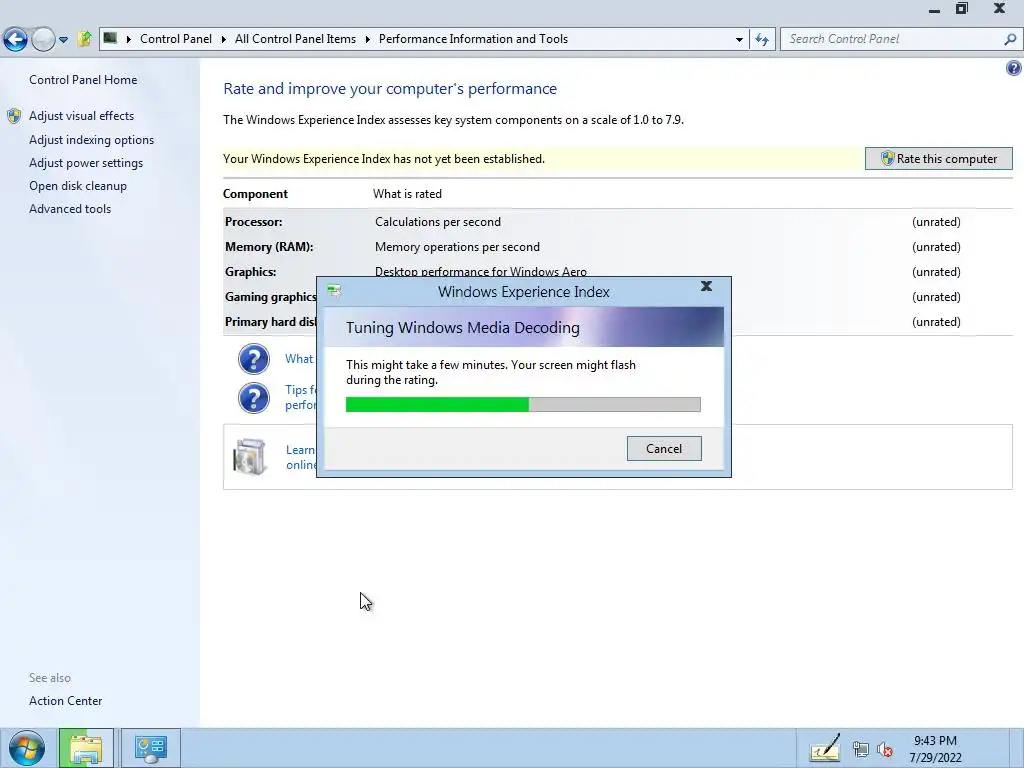
Task: Click the Graphics: component label
Action: (251, 272)
